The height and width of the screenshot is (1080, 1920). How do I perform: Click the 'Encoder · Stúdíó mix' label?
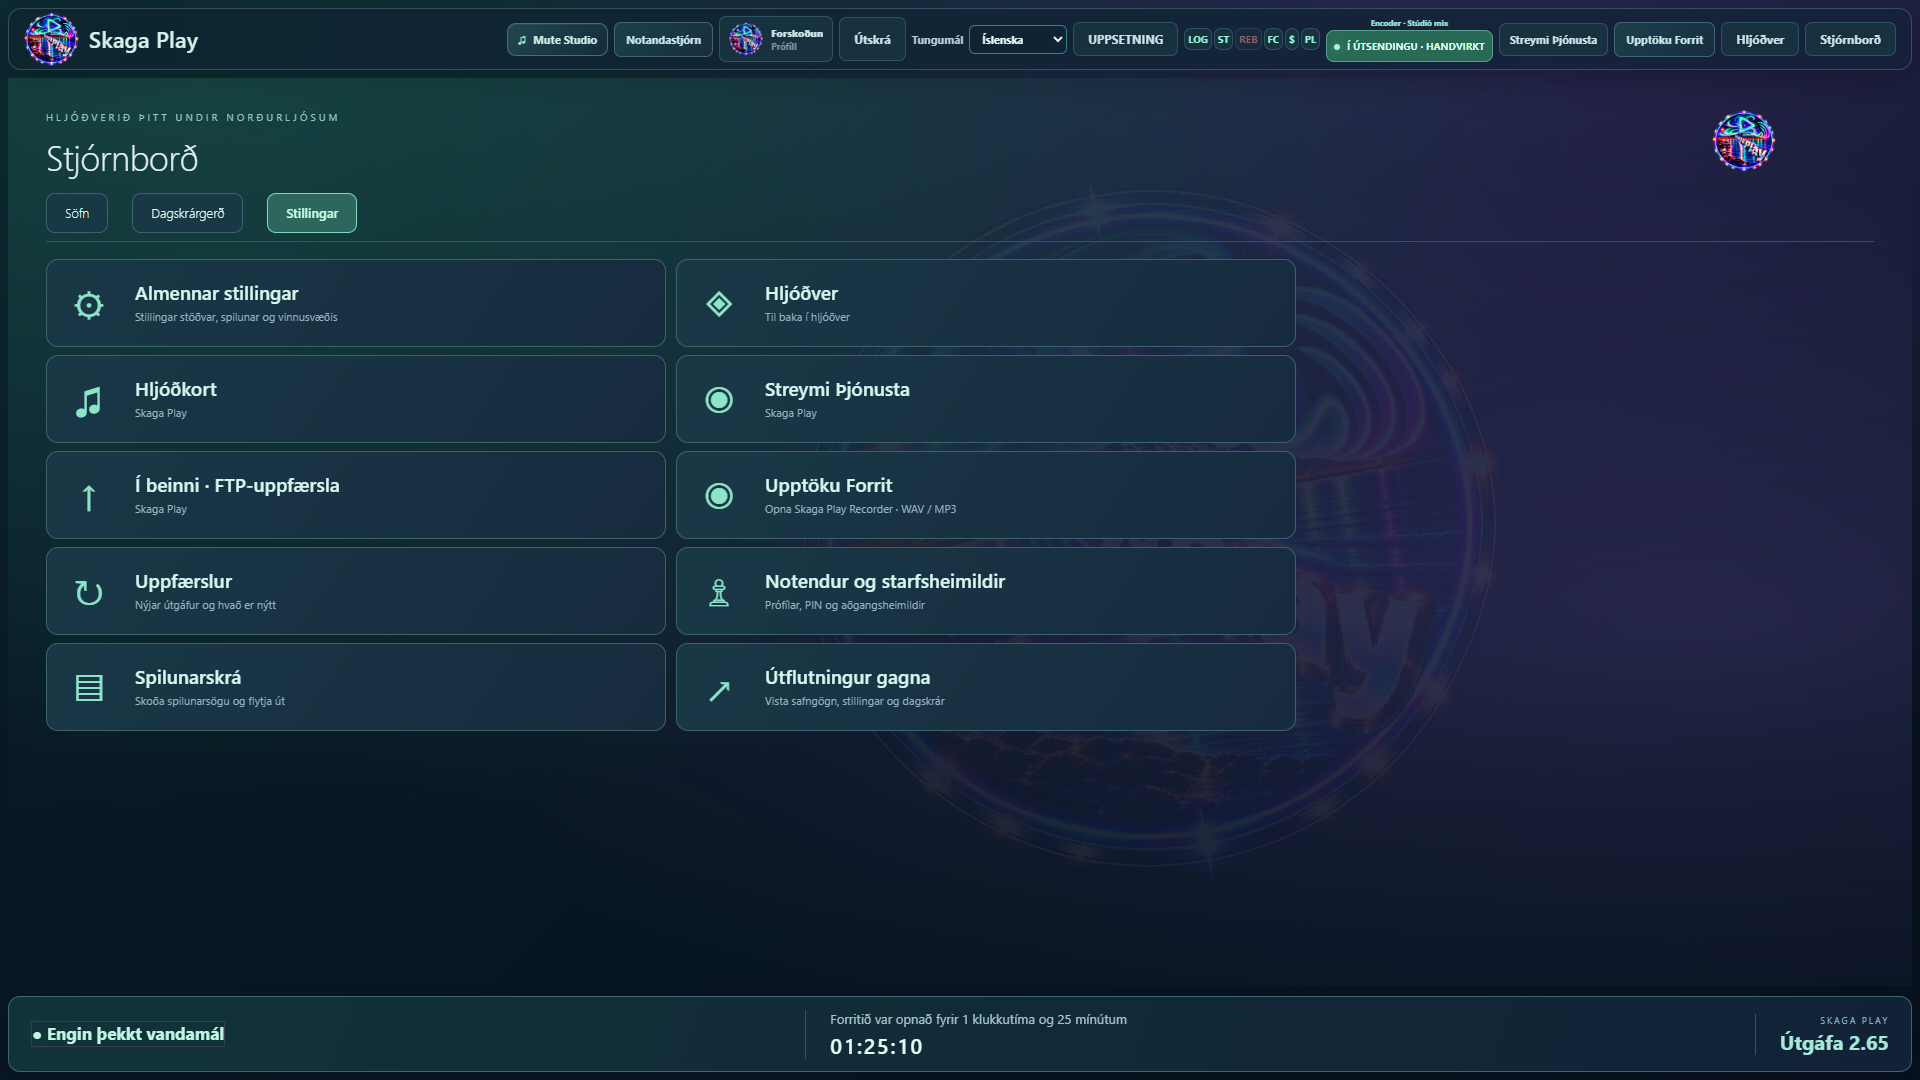1409,23
